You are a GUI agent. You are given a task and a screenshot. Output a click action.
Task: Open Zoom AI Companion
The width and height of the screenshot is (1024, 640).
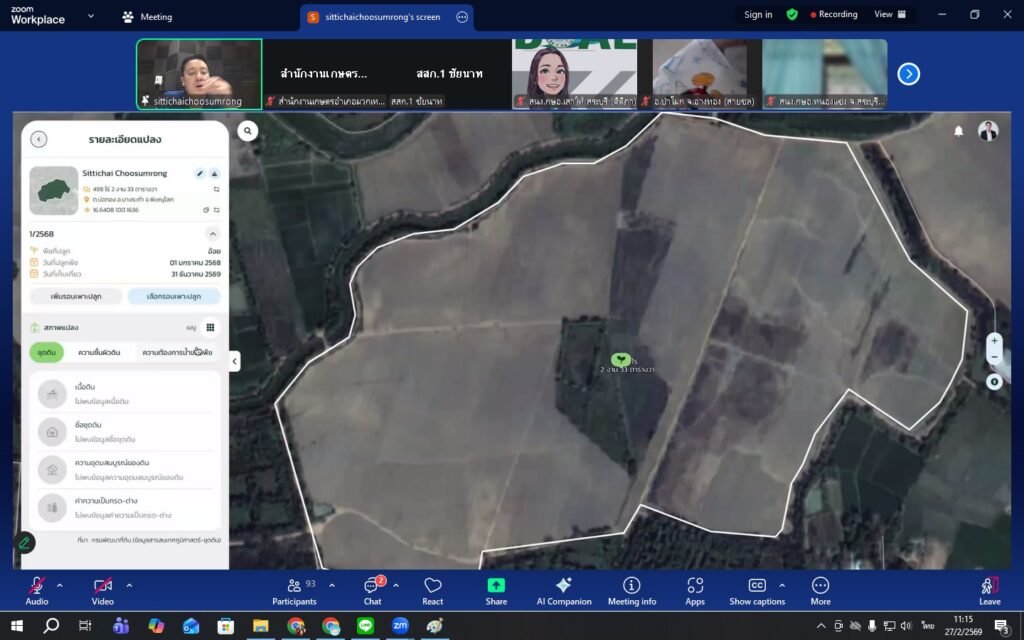click(563, 591)
